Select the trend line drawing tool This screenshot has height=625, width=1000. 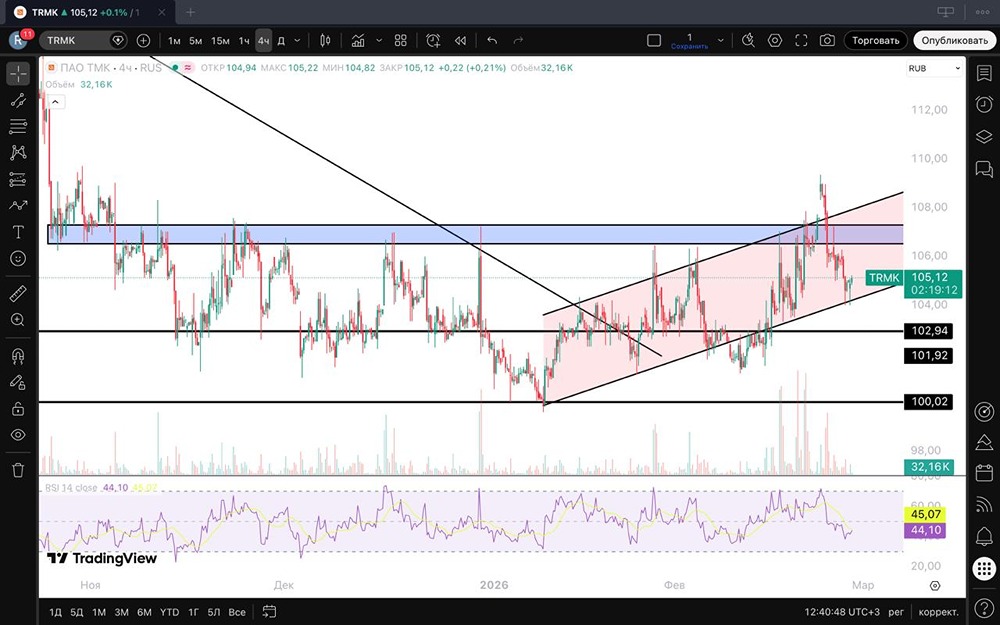(x=18, y=100)
